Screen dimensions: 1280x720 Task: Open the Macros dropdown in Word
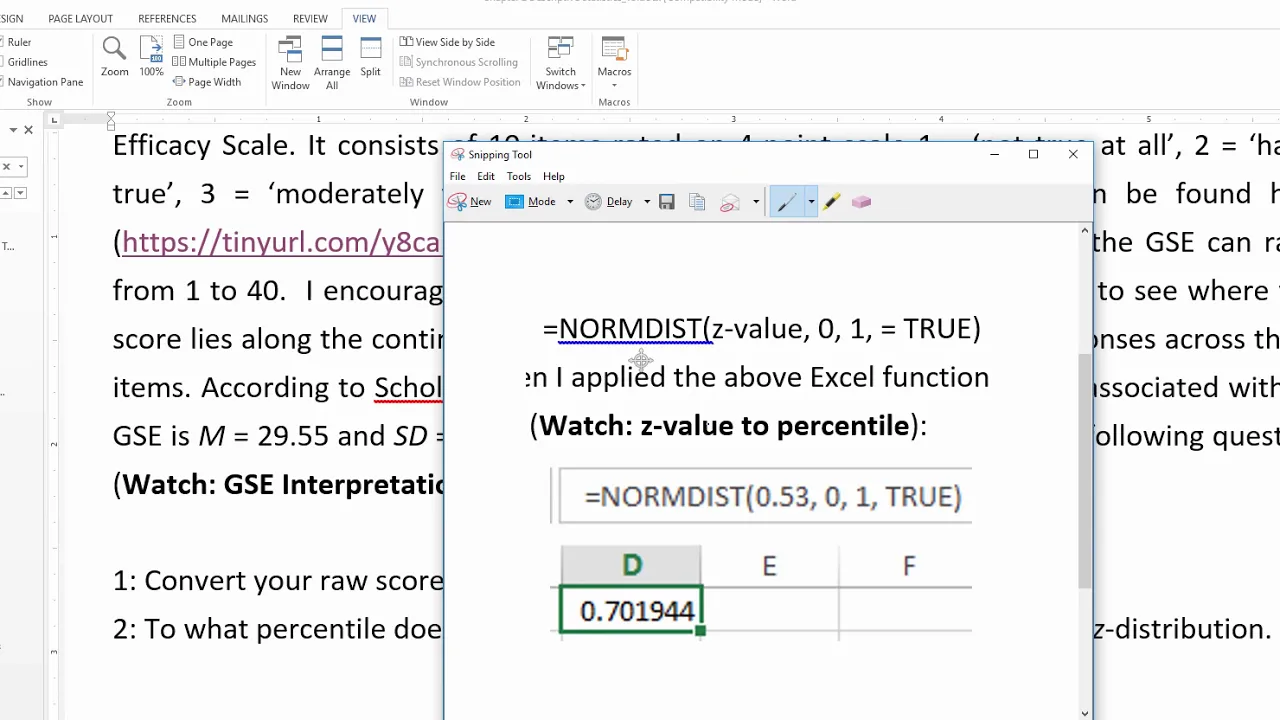614,64
